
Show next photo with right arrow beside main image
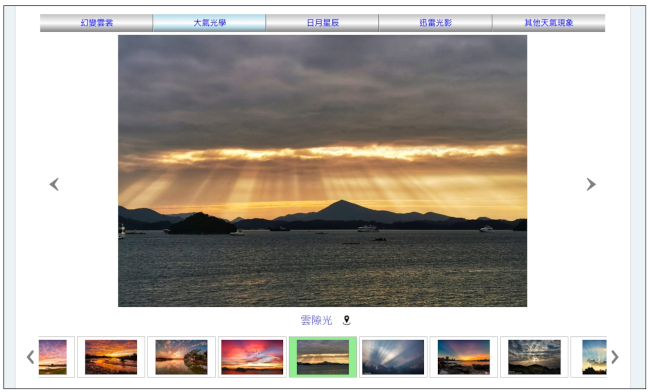(x=591, y=184)
